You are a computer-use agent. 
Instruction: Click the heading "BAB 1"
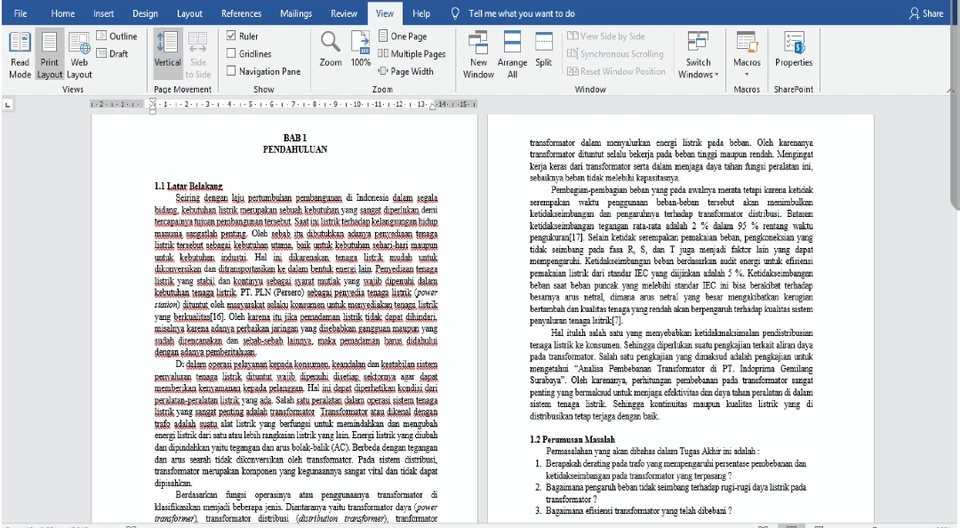click(295, 138)
